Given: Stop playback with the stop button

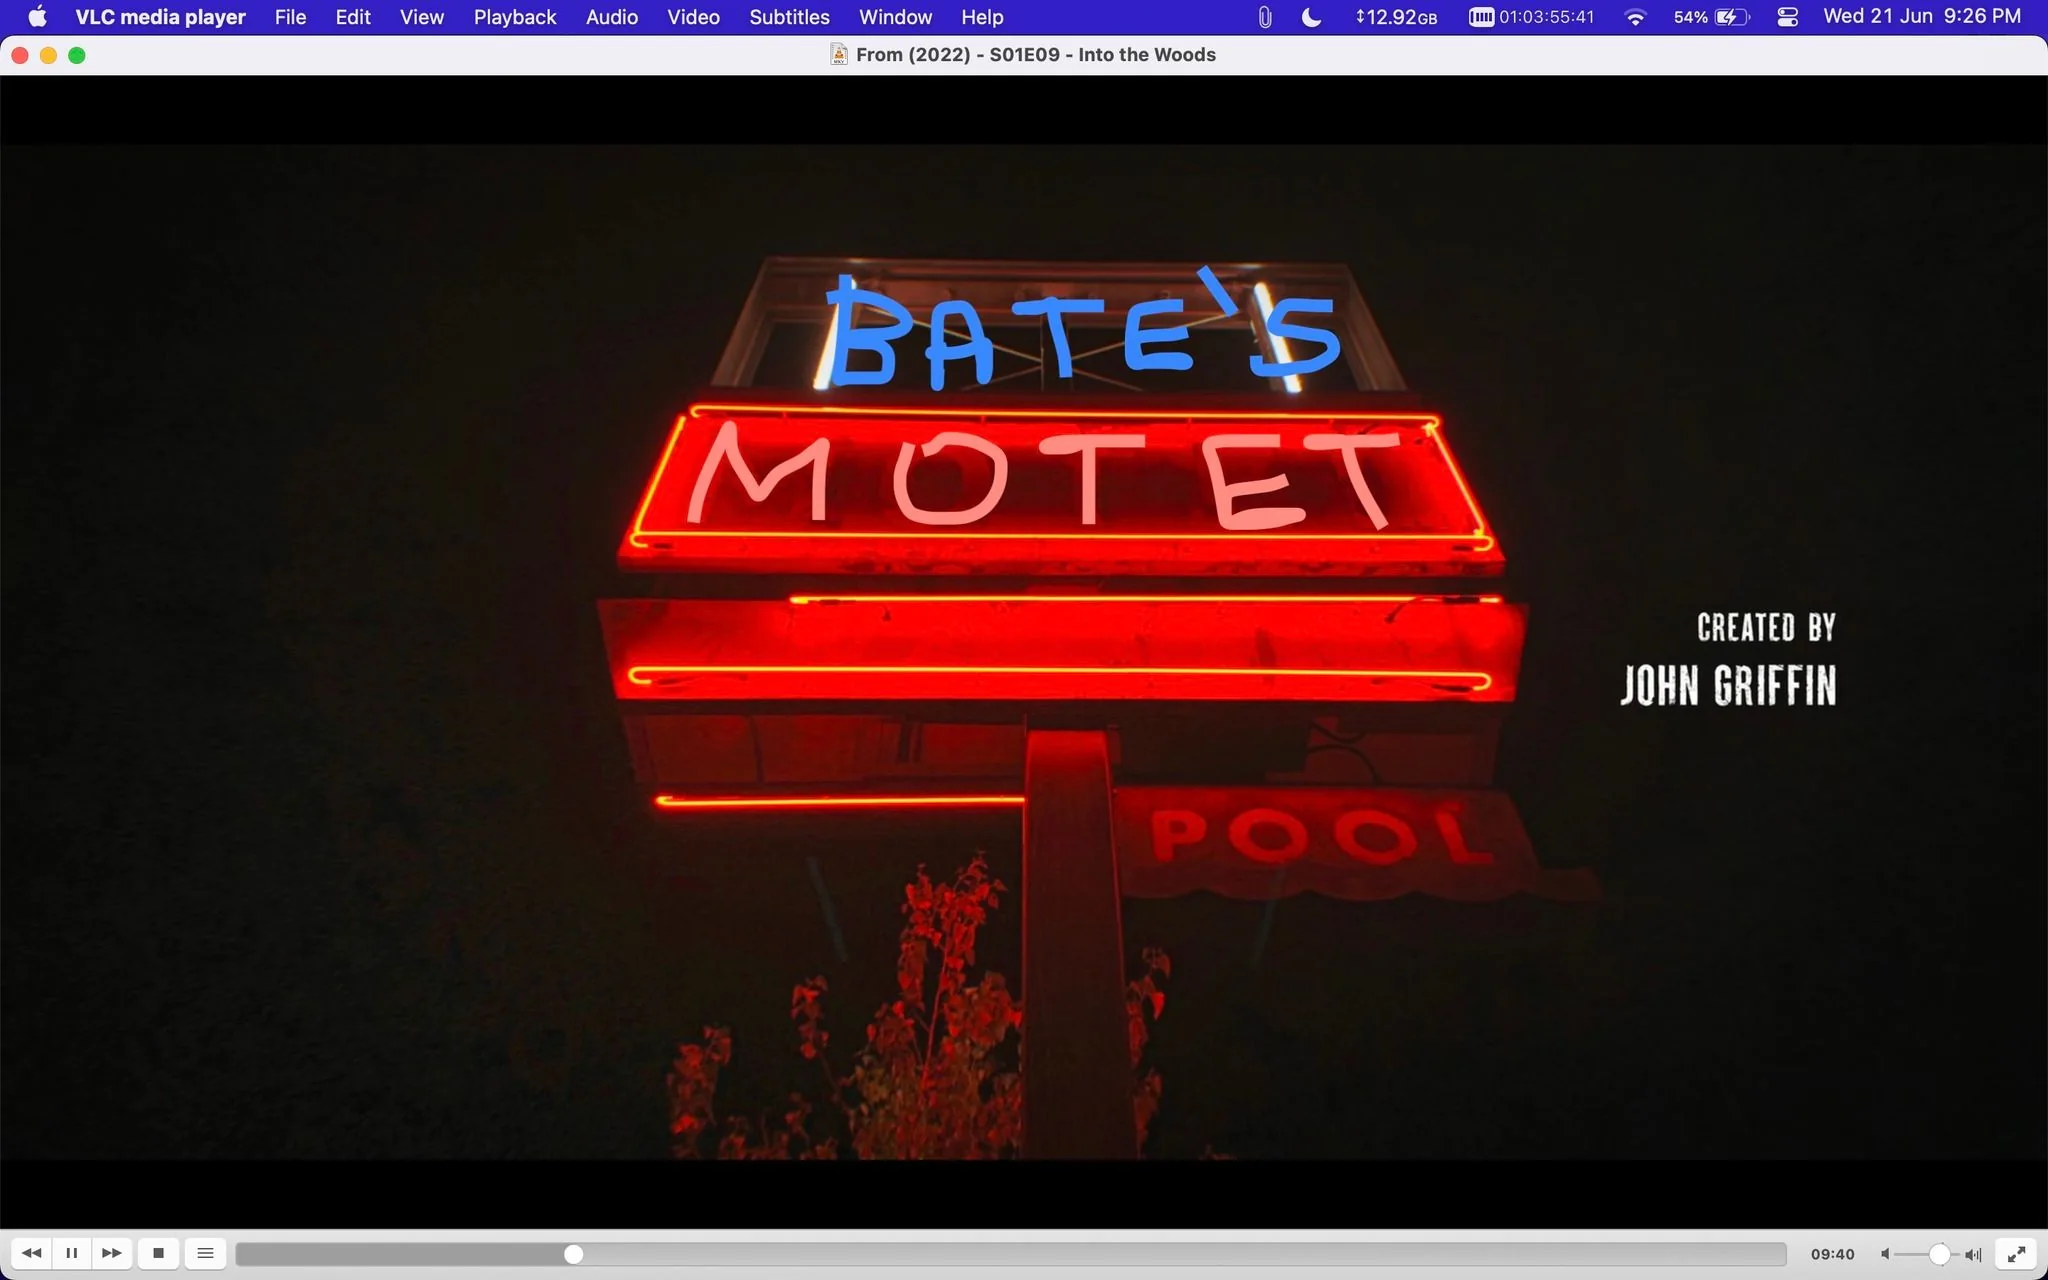Looking at the screenshot, I should pos(158,1253).
